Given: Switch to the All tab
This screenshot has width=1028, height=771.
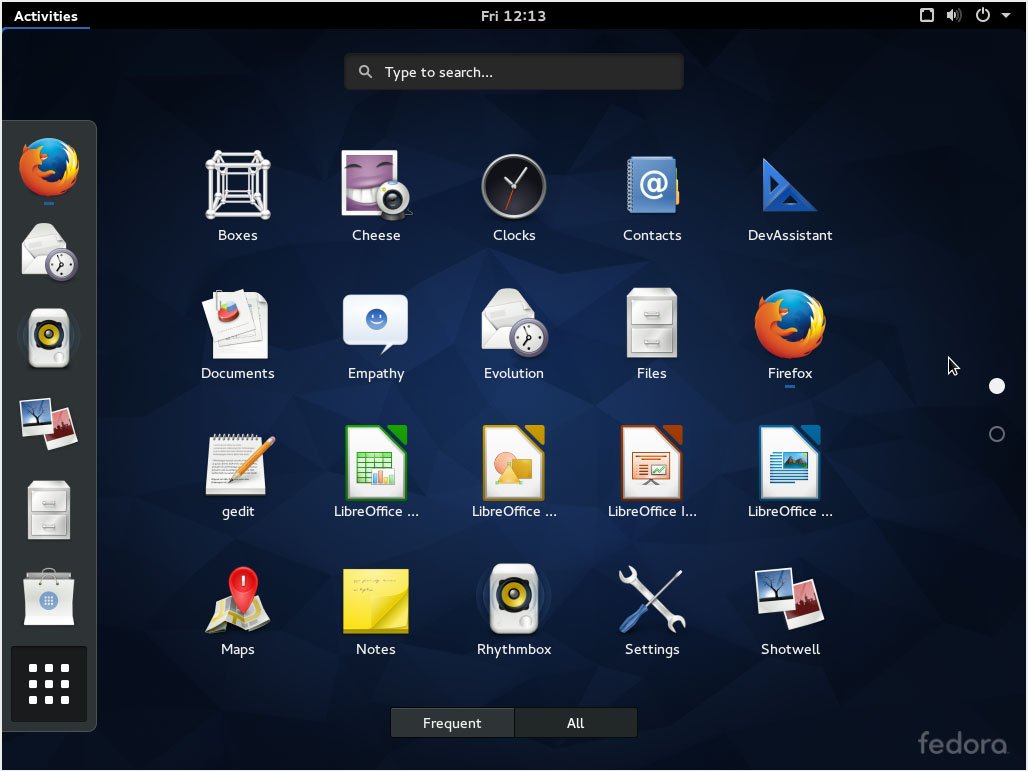Looking at the screenshot, I should pos(575,723).
